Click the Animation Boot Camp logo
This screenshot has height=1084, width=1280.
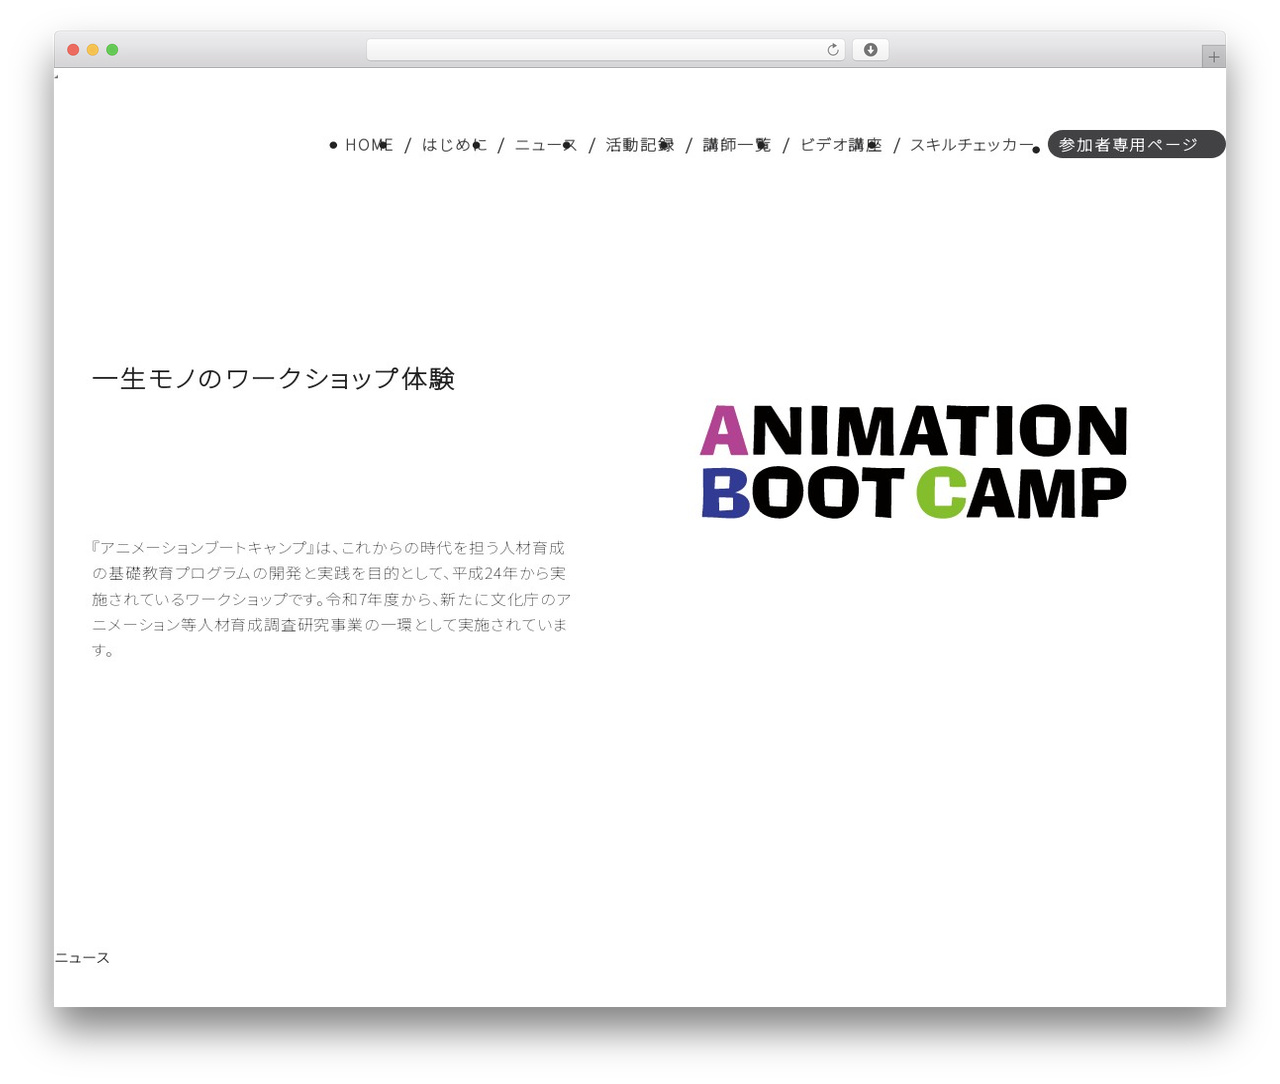click(914, 462)
